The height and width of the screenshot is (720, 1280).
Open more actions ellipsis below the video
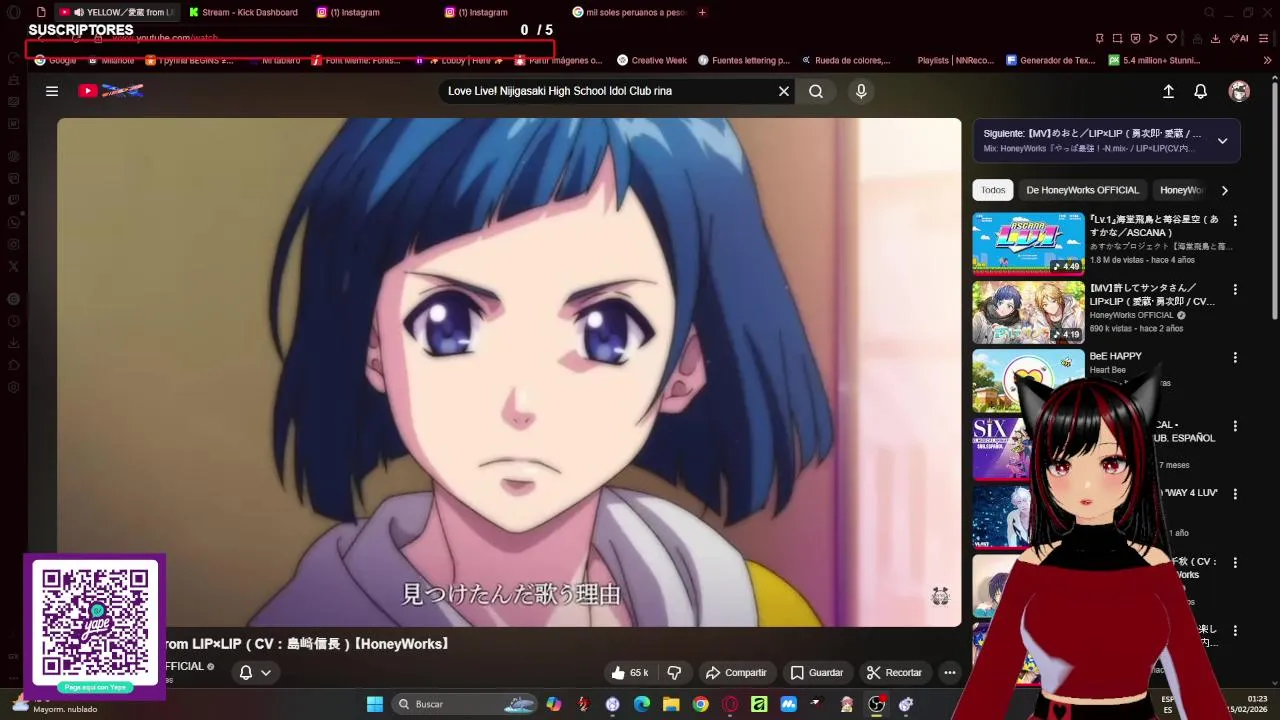pyautogui.click(x=950, y=673)
